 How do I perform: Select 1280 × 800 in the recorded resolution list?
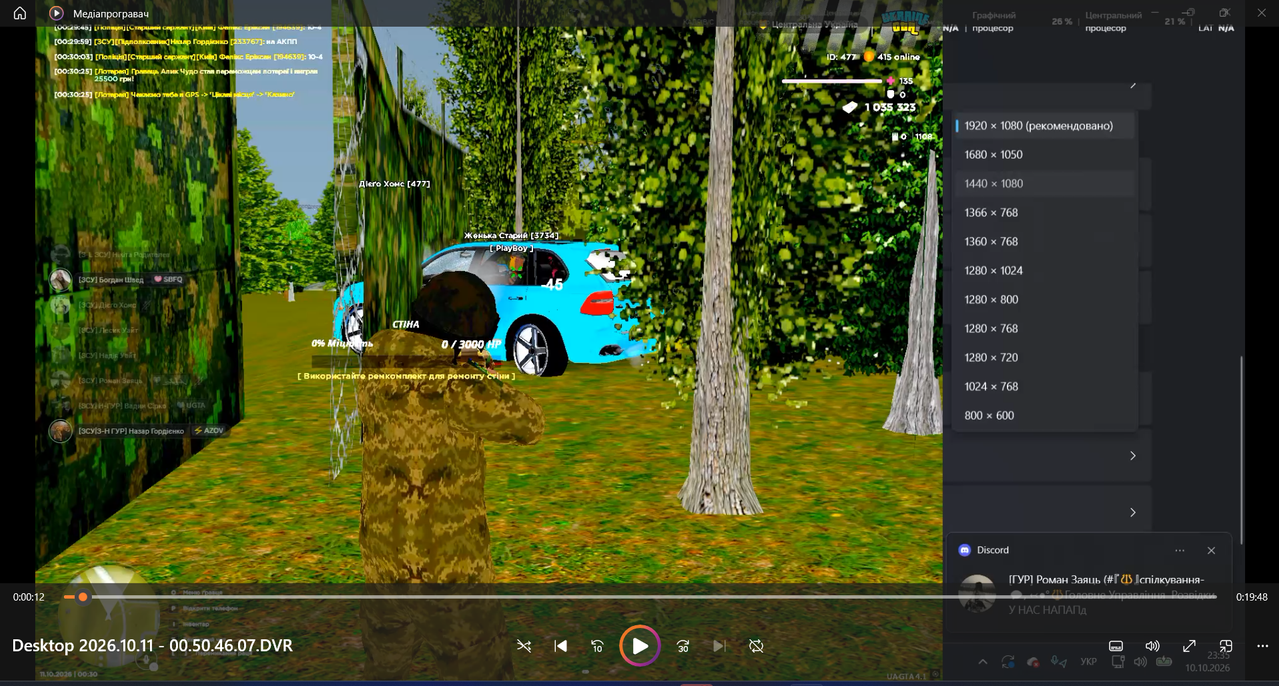pos(1045,300)
